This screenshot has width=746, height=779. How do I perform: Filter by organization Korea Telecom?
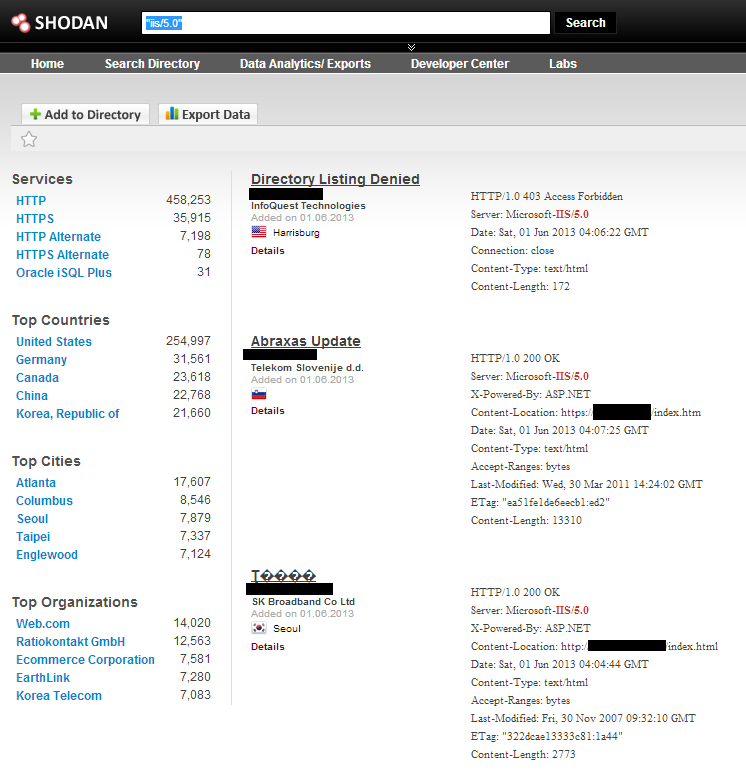coord(59,696)
